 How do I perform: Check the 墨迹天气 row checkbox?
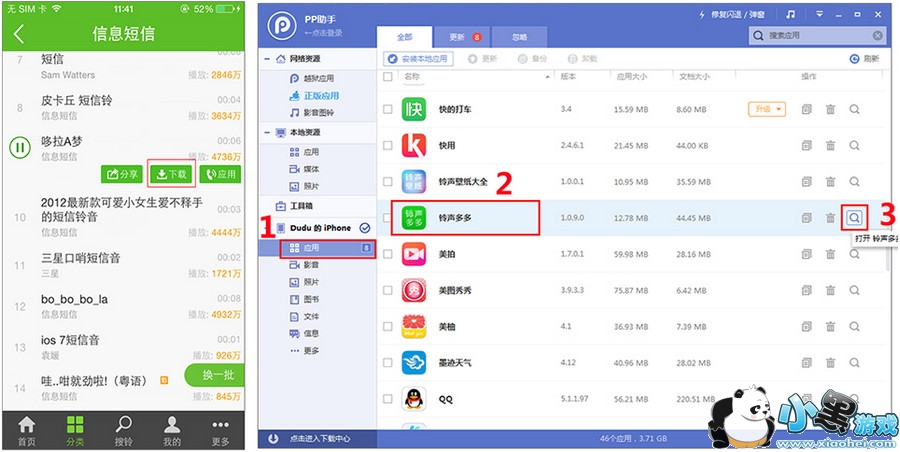pos(388,363)
